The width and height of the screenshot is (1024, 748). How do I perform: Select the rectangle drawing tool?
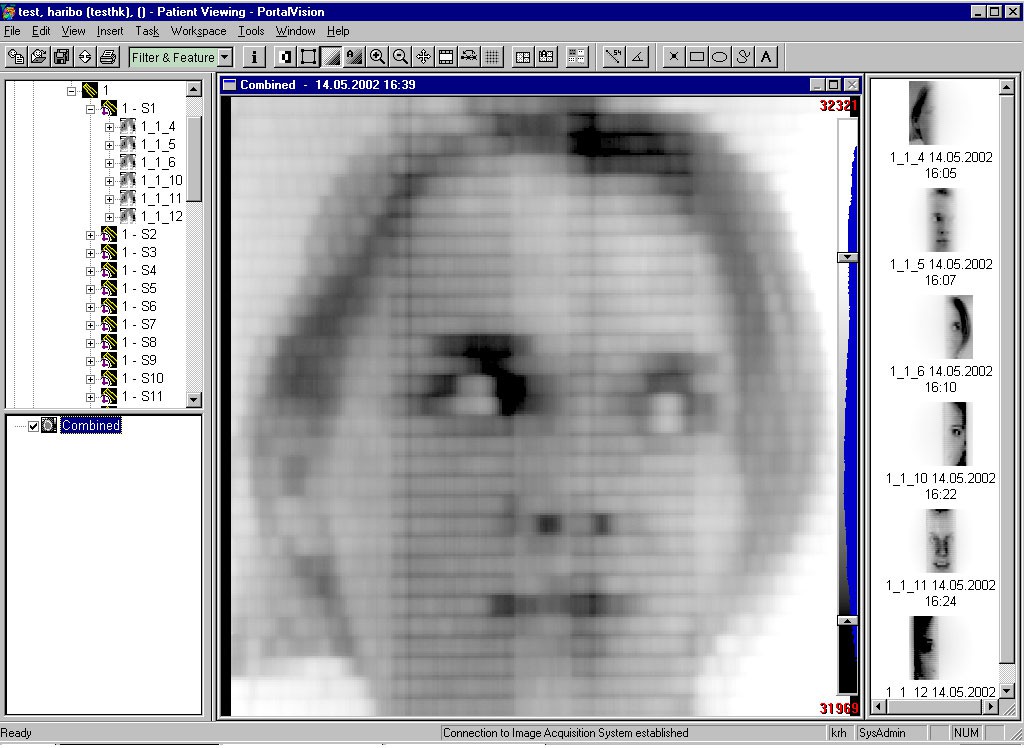point(697,57)
